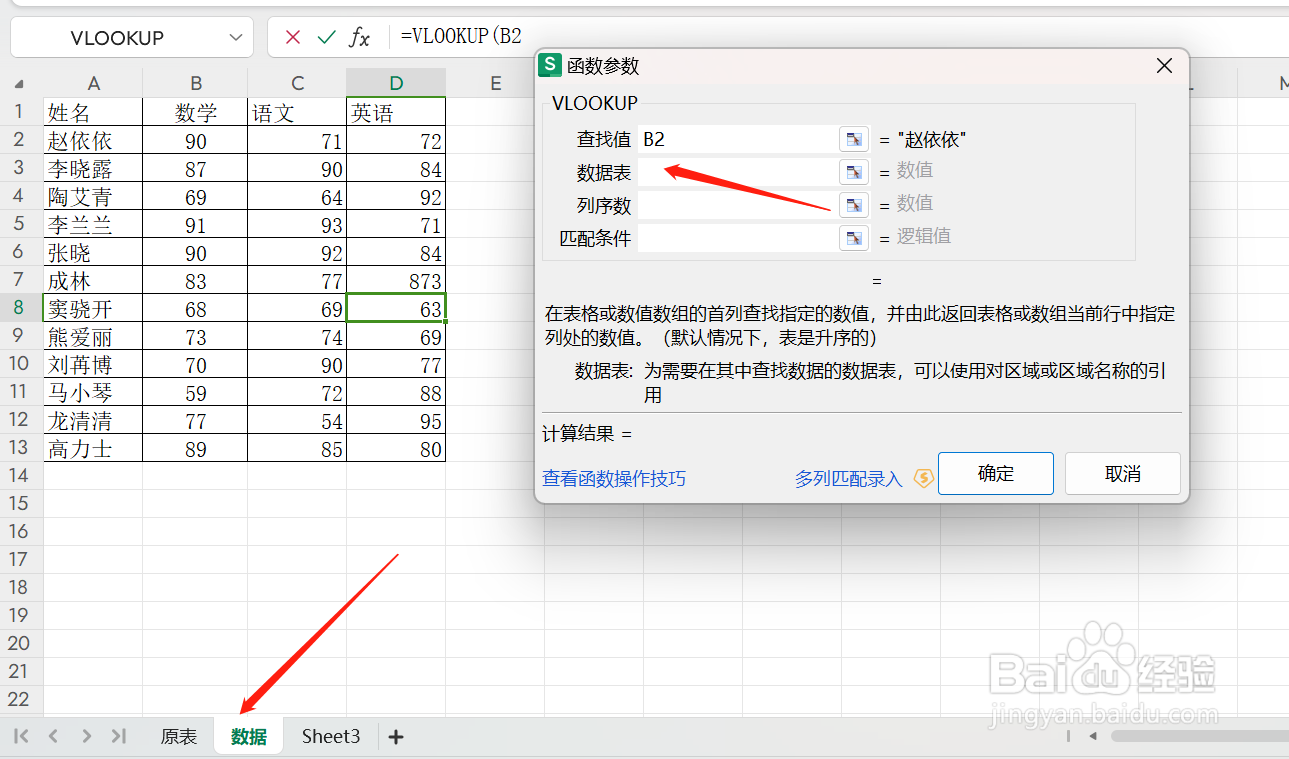Switch to the 原表 sheet tab
This screenshot has width=1289, height=759.
(178, 735)
